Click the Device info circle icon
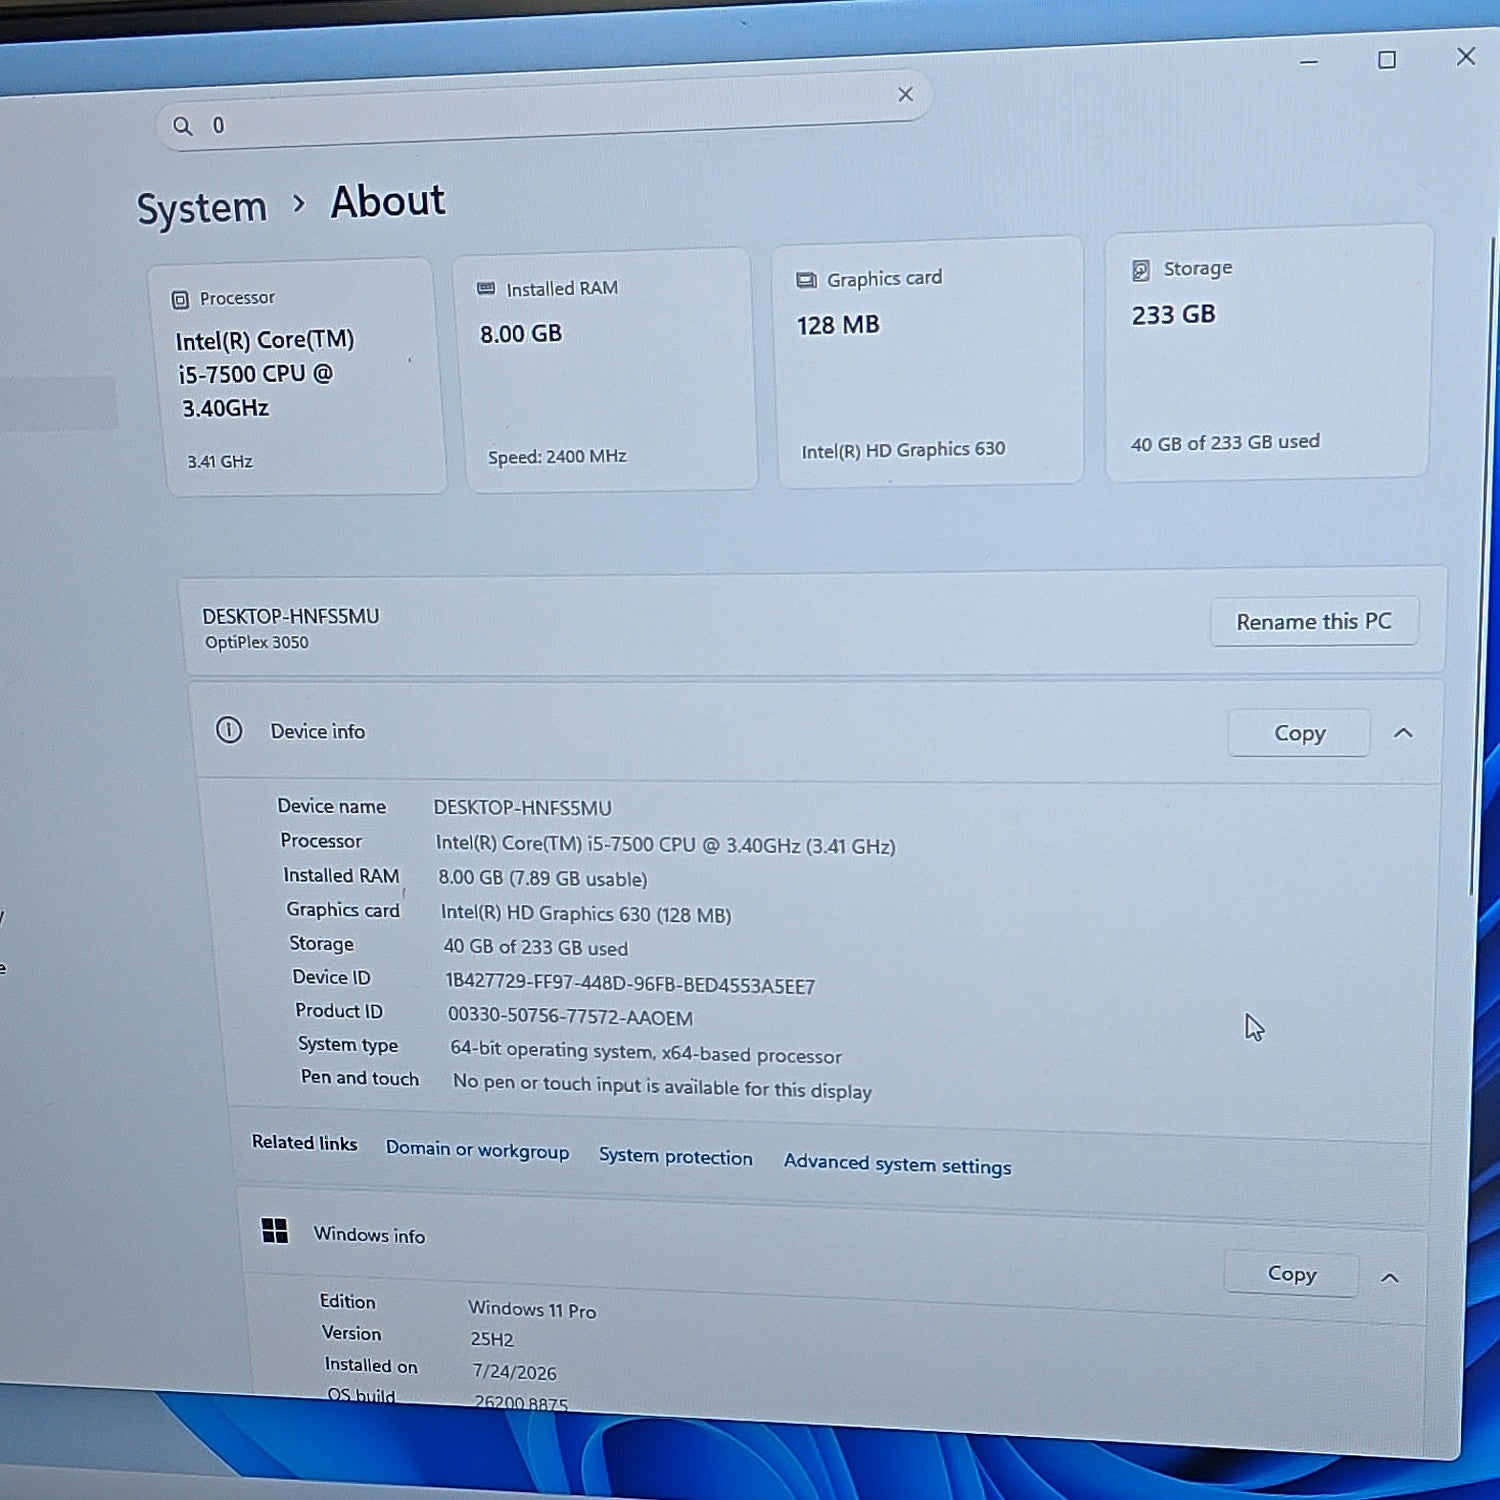This screenshot has height=1500, width=1500. click(x=229, y=730)
